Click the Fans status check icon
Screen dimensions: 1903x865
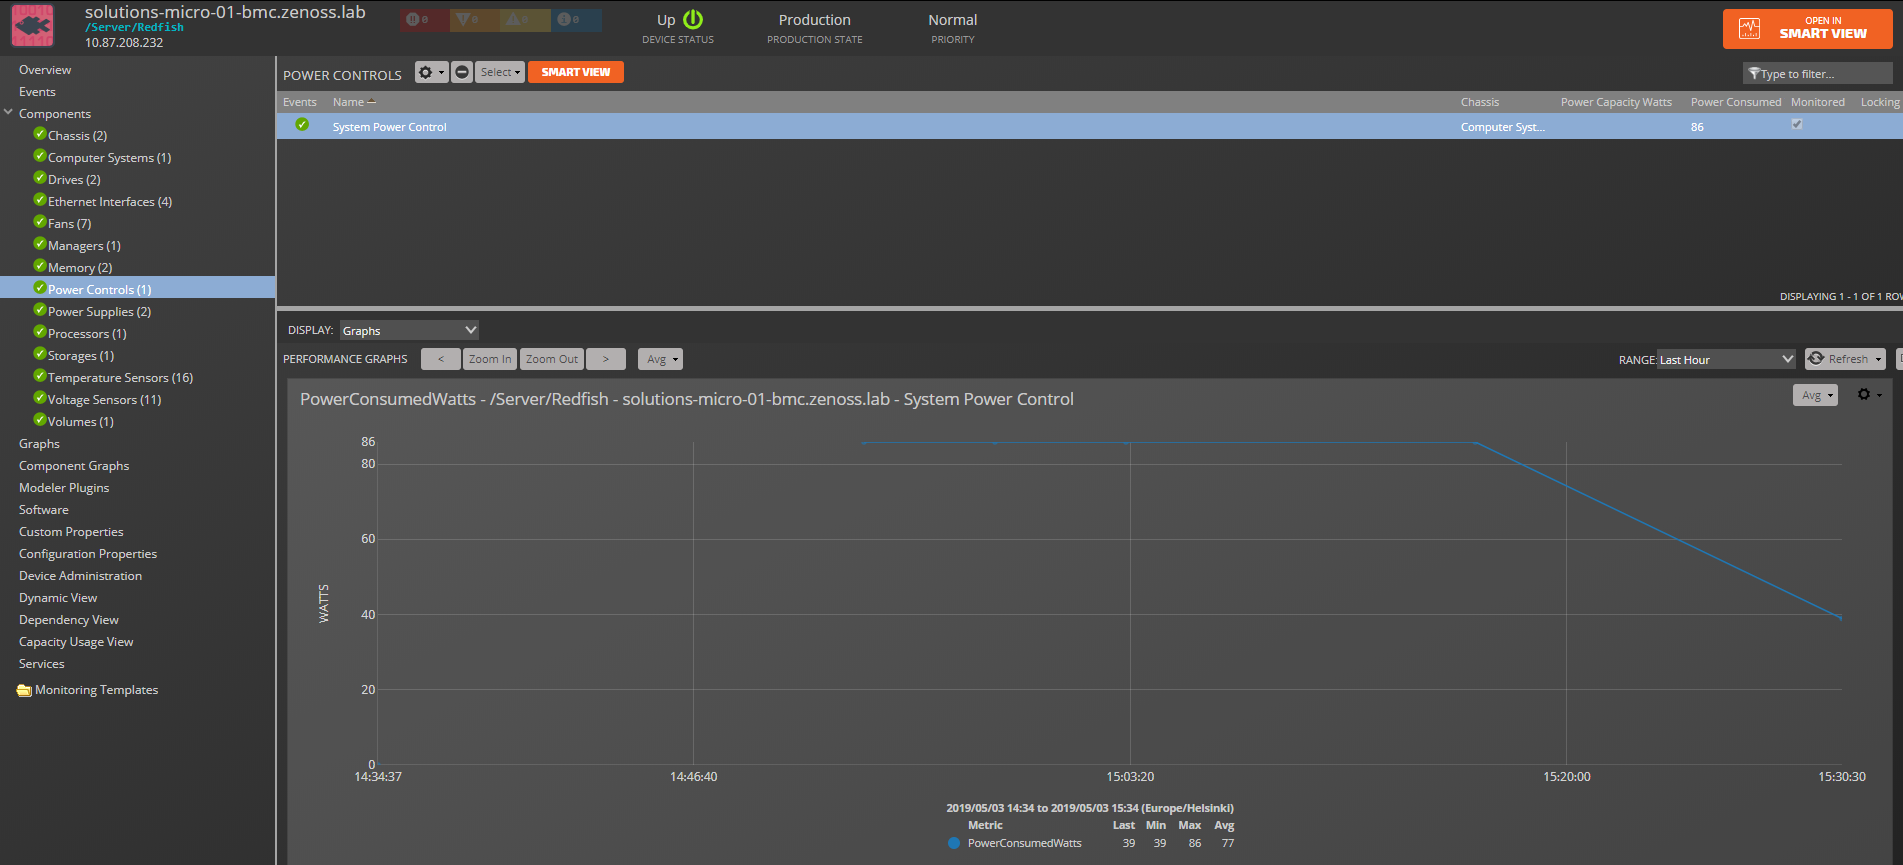[x=40, y=222]
